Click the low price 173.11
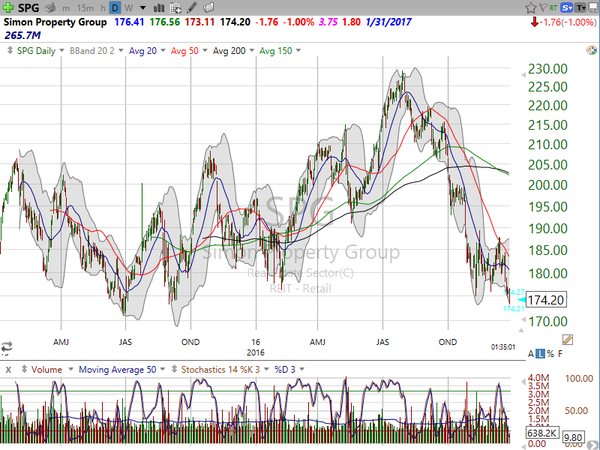This screenshot has height=450, width=600. pyautogui.click(x=200, y=22)
